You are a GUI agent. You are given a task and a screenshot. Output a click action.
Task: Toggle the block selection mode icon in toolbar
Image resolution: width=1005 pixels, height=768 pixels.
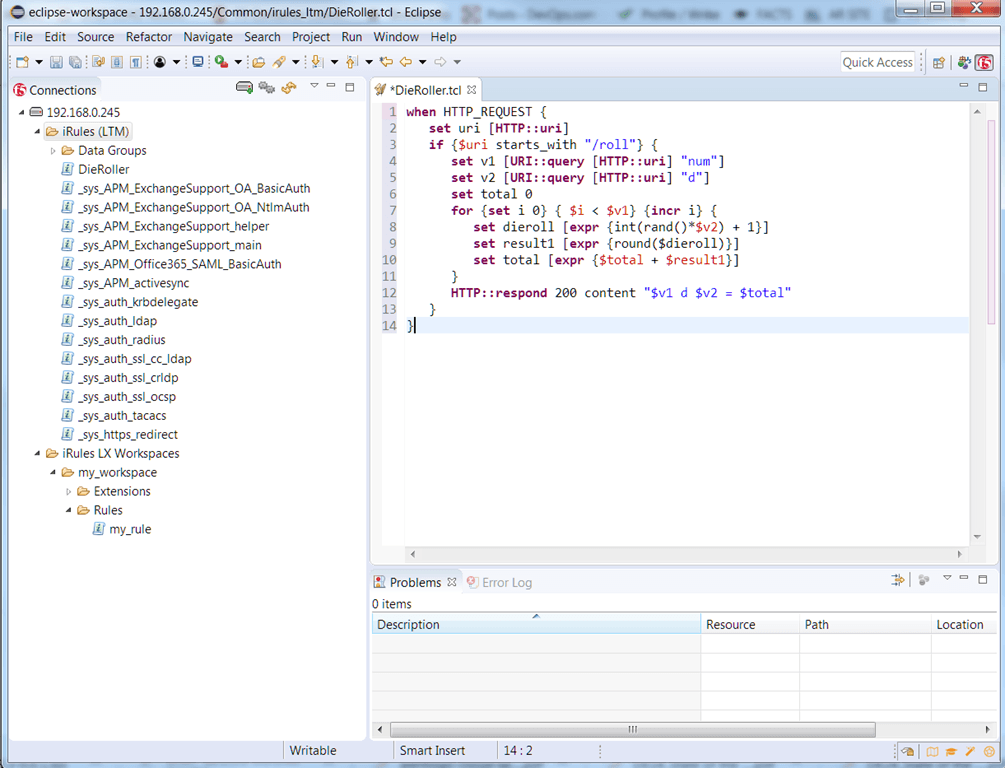click(x=117, y=62)
